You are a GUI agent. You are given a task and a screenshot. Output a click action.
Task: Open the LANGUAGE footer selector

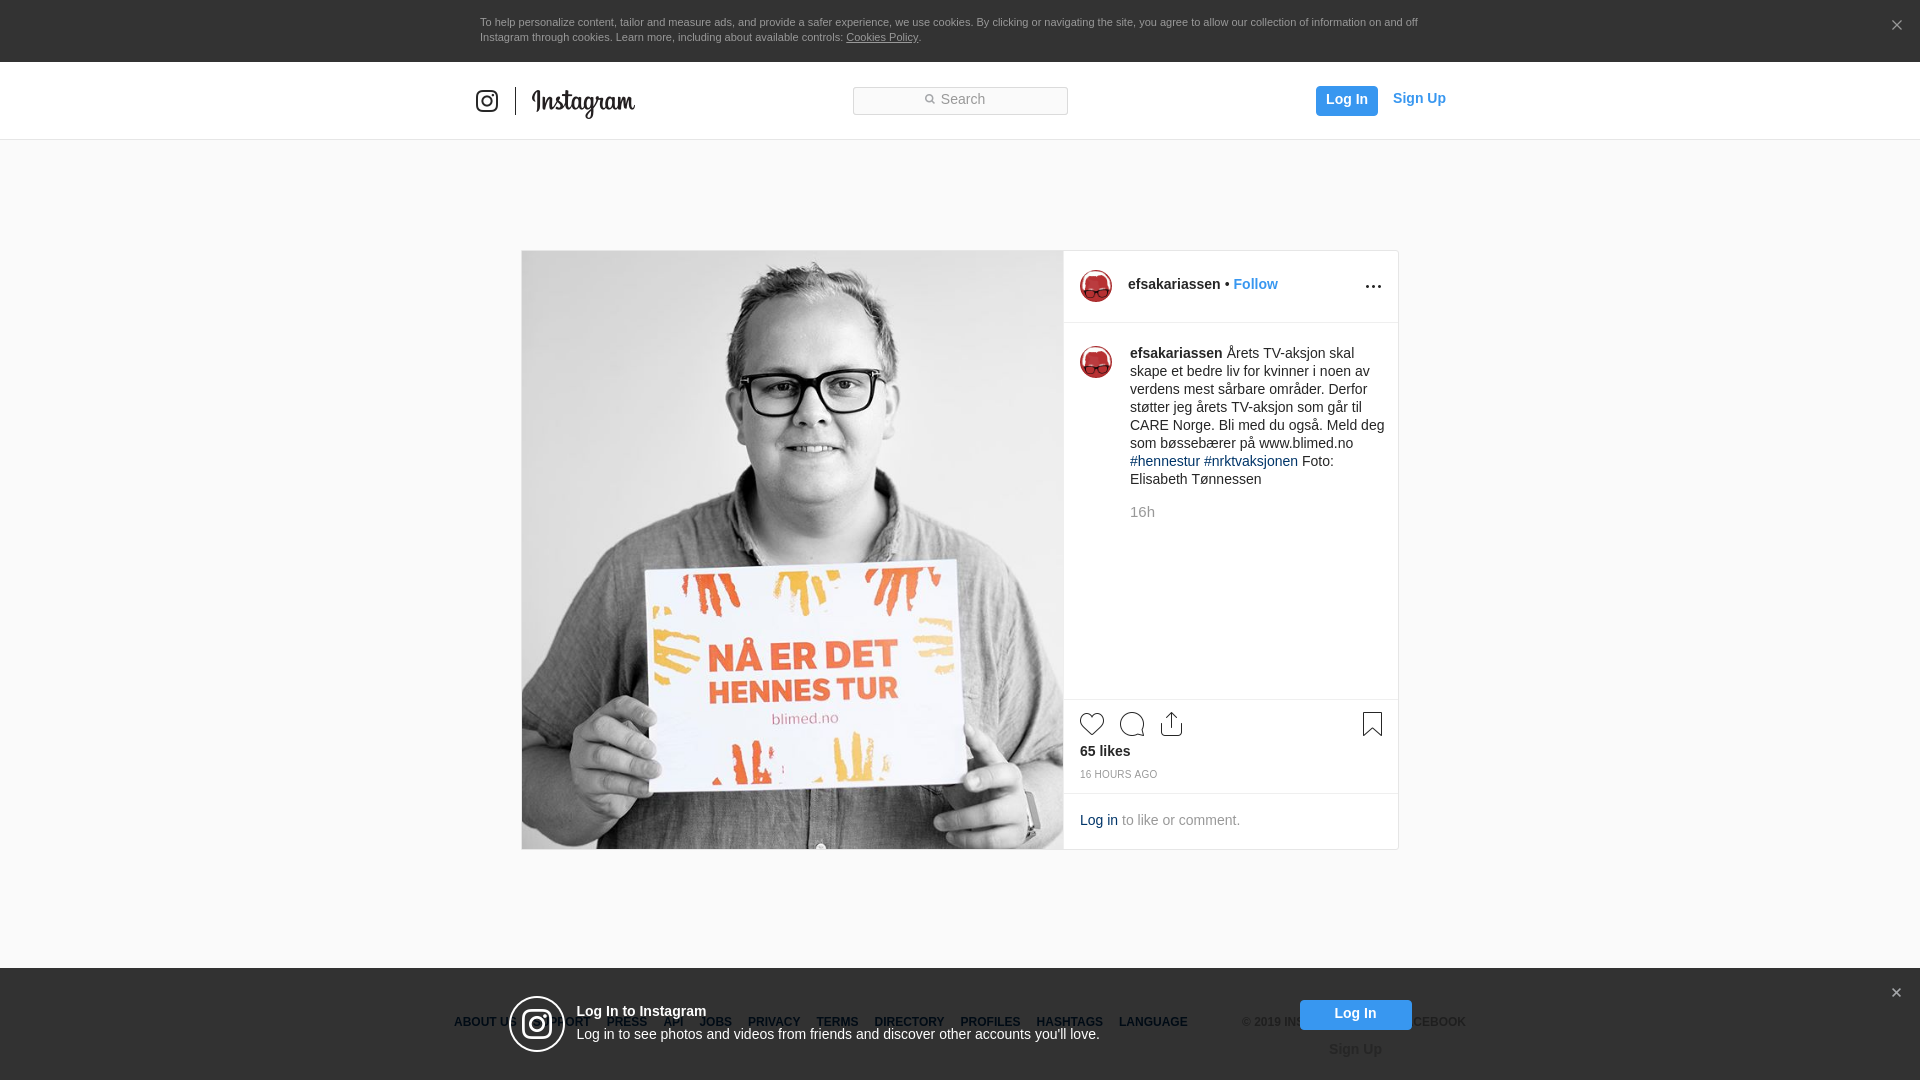point(1153,1022)
